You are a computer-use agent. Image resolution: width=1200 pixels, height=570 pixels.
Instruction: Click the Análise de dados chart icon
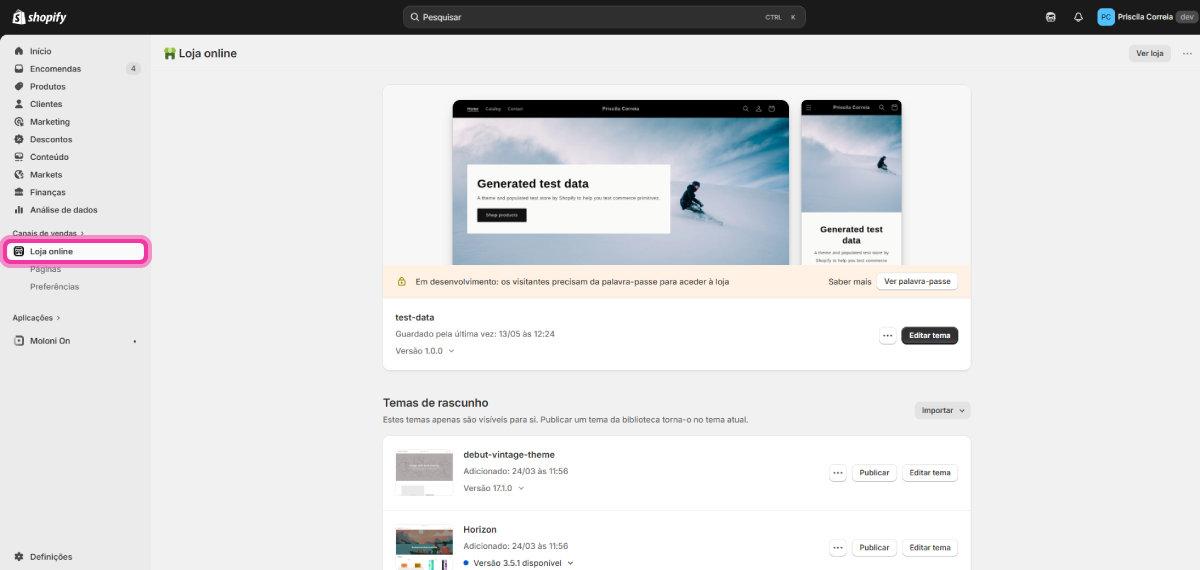(x=19, y=210)
